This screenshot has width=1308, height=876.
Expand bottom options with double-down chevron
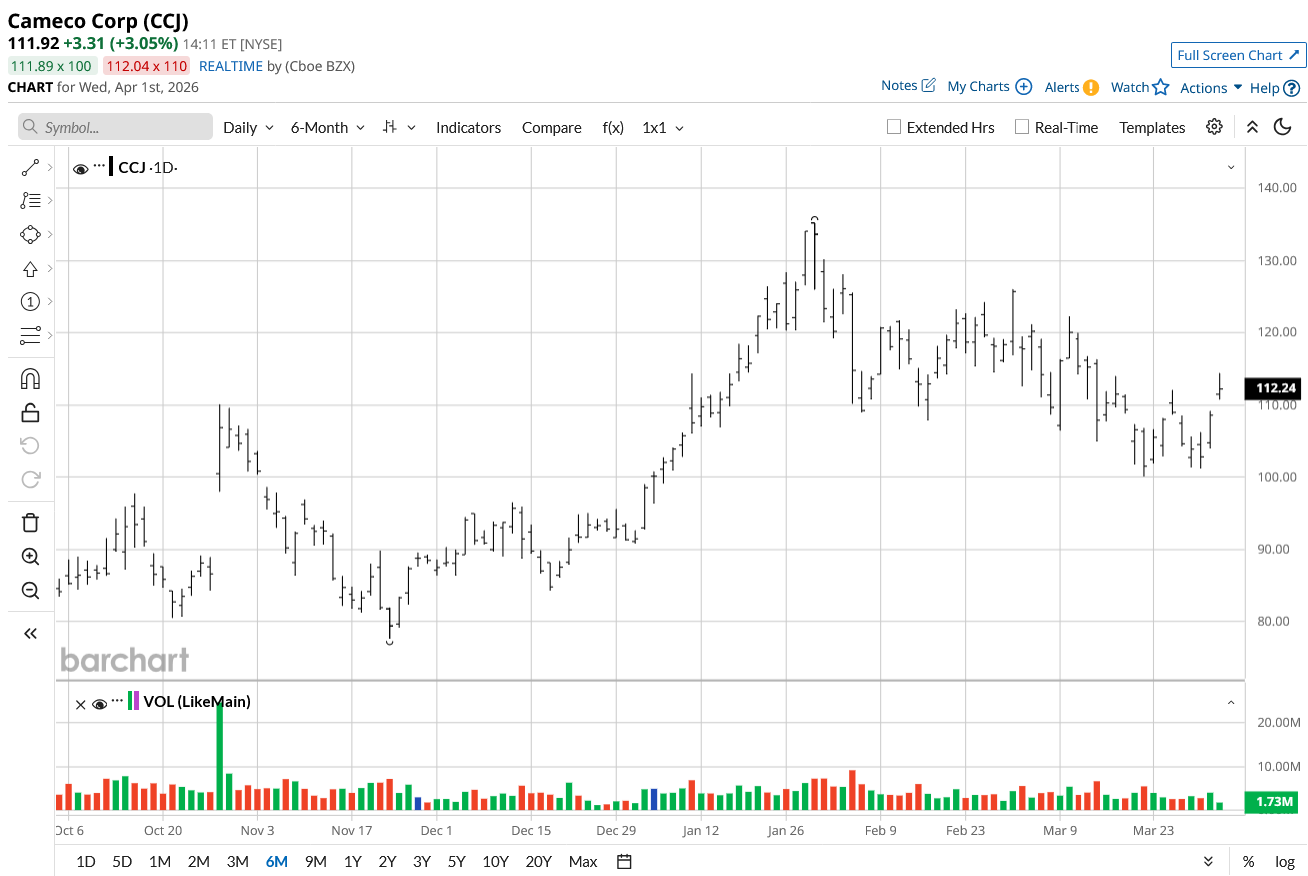tap(1208, 861)
